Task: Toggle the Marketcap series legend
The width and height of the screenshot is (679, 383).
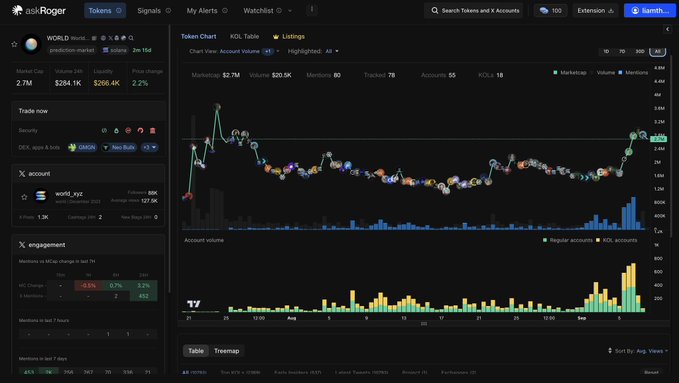Action: 570,72
